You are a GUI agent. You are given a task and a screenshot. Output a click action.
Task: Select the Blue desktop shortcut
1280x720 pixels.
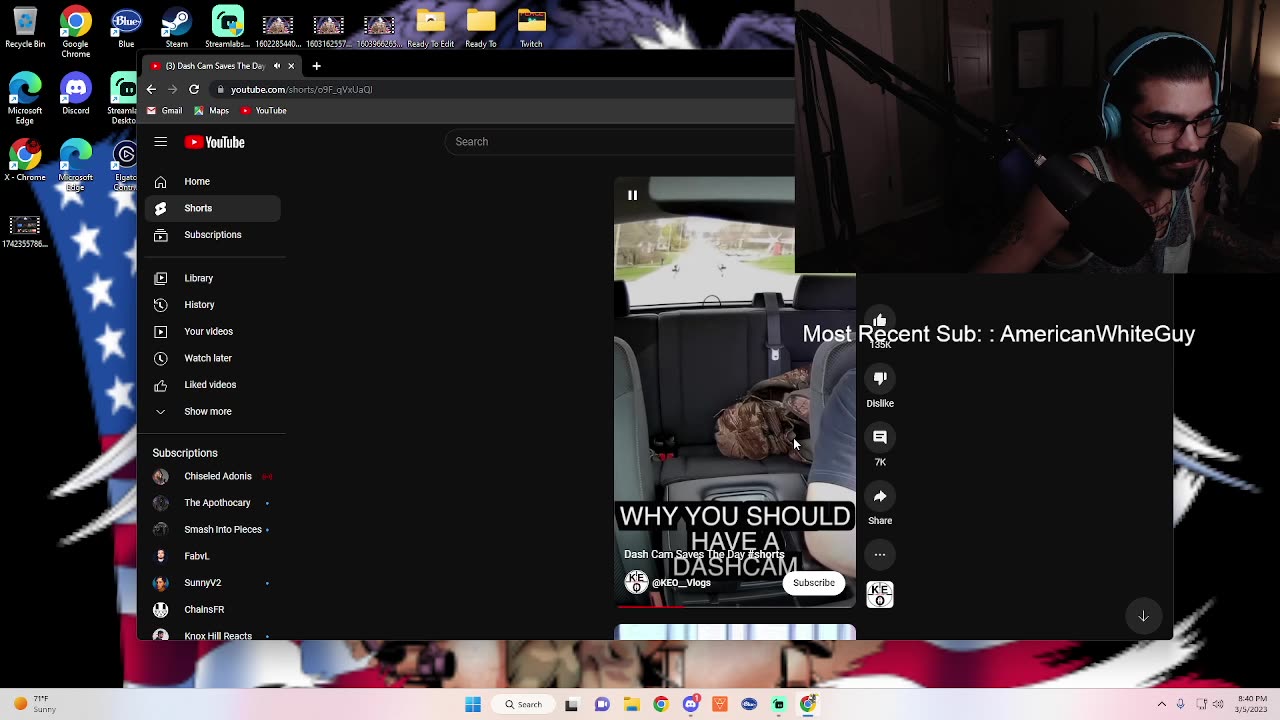[126, 29]
